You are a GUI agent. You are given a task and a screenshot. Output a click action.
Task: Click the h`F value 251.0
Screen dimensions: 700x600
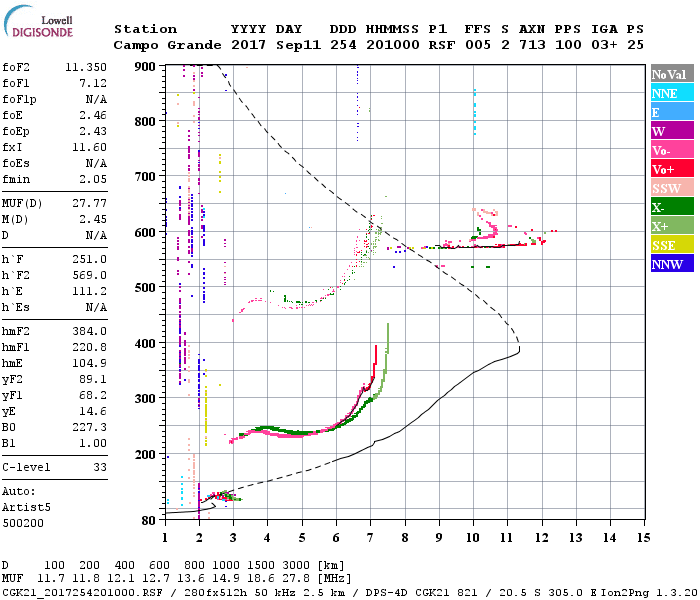pos(89,259)
